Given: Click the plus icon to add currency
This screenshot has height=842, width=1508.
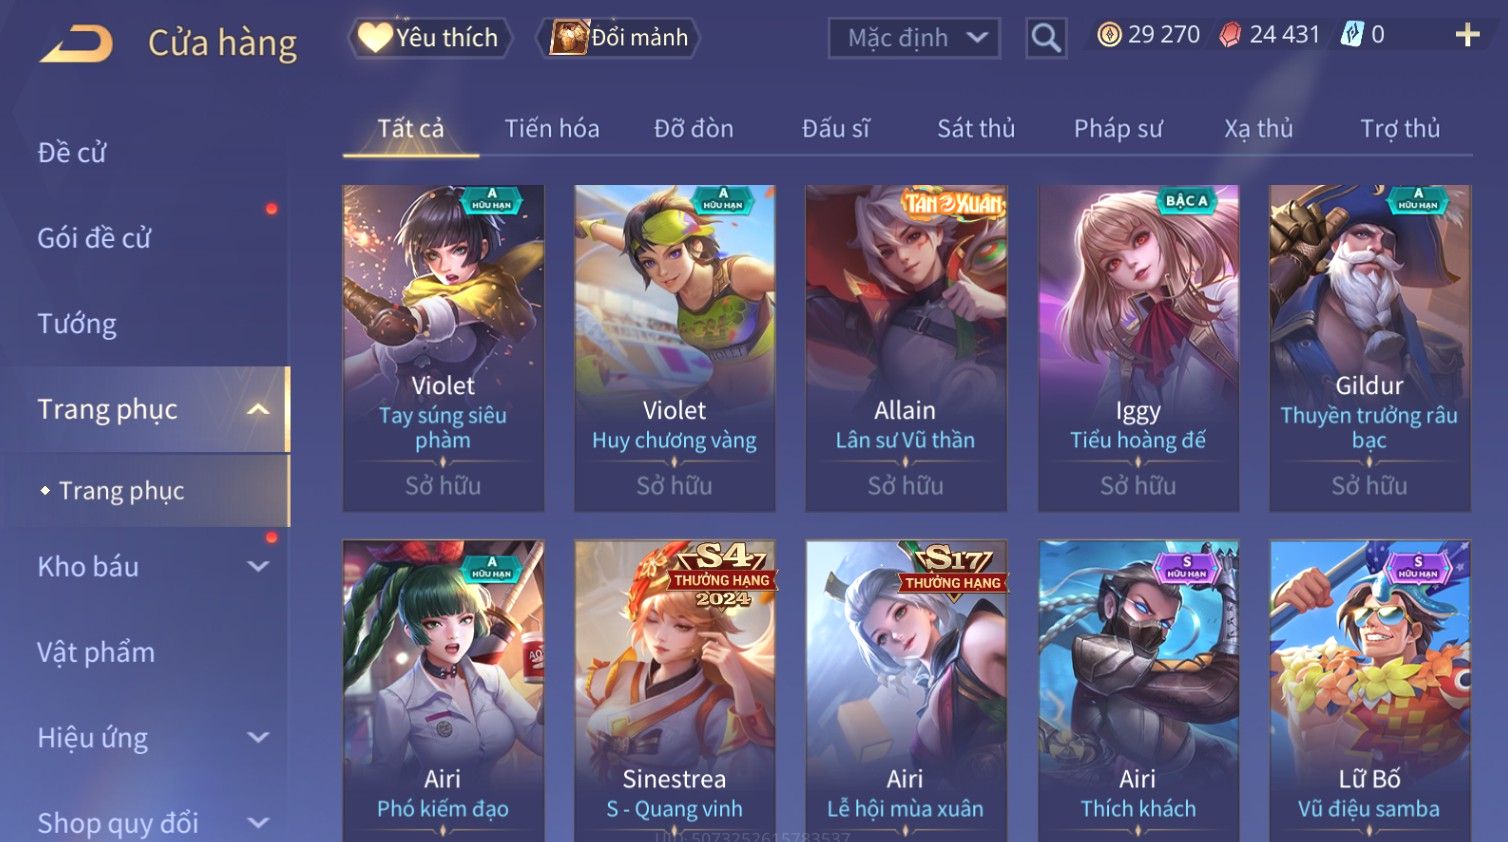Looking at the screenshot, I should click(1467, 35).
